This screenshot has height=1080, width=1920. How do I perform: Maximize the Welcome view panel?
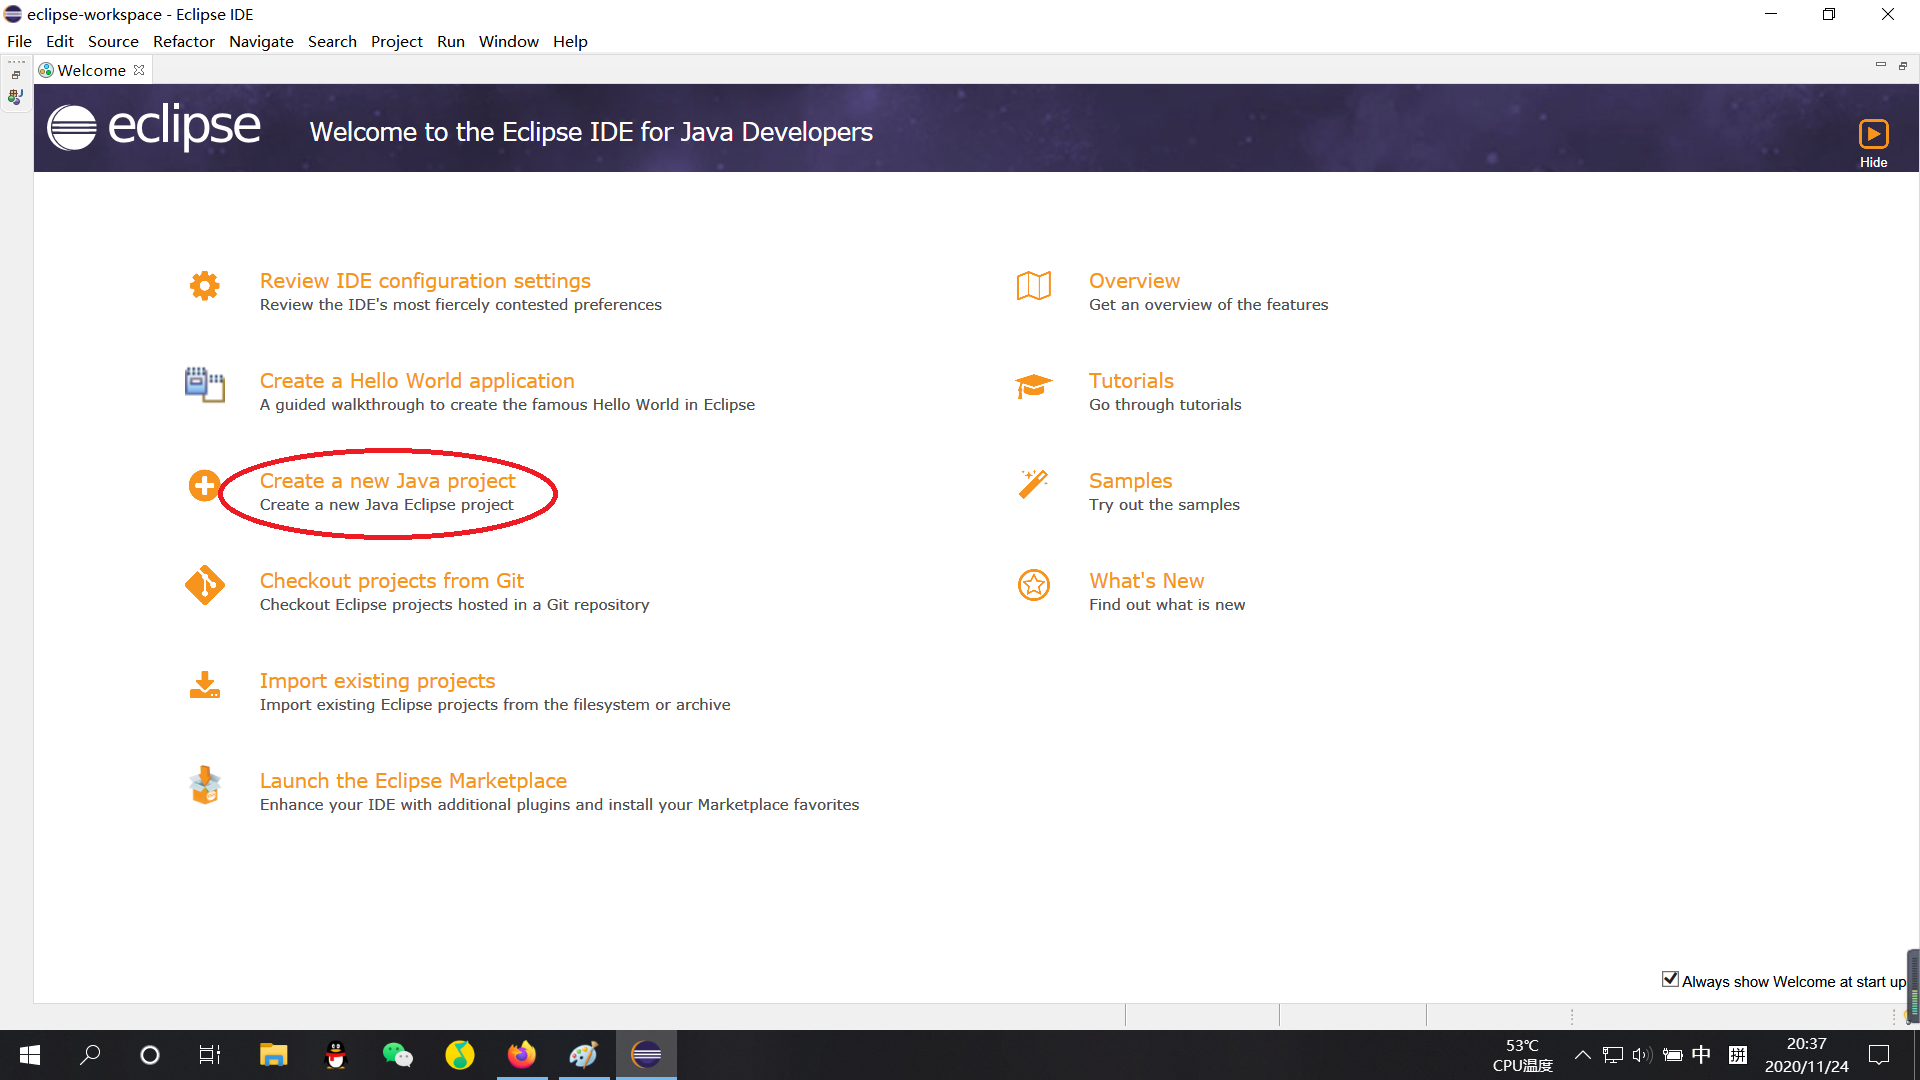[1902, 66]
